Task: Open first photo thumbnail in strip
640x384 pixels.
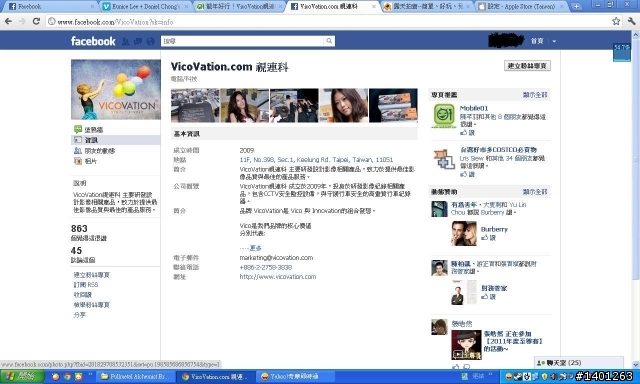Action: click(195, 106)
